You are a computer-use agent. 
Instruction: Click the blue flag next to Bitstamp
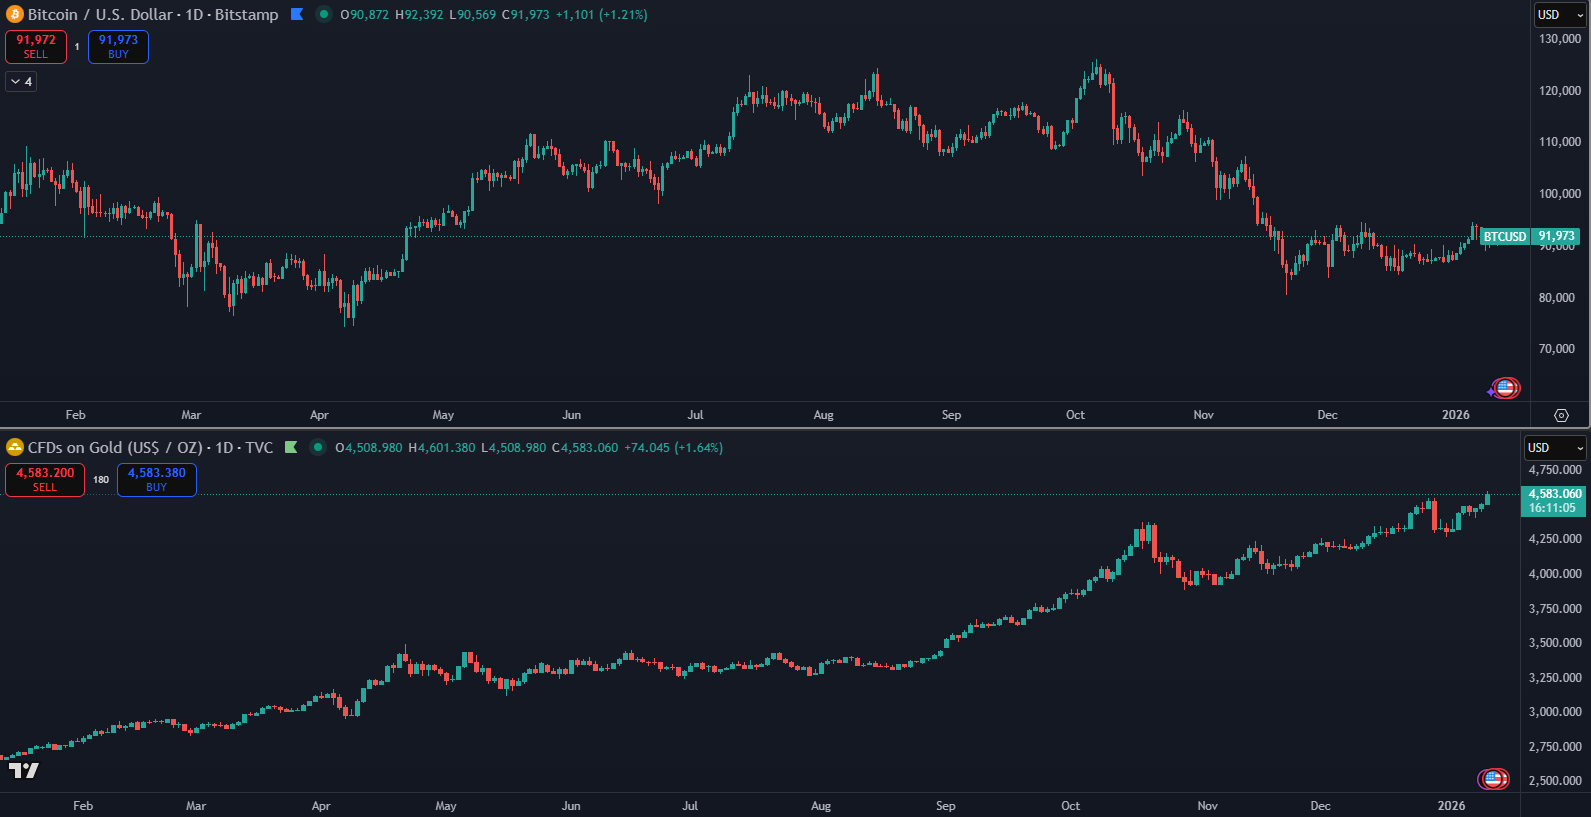pyautogui.click(x=297, y=15)
